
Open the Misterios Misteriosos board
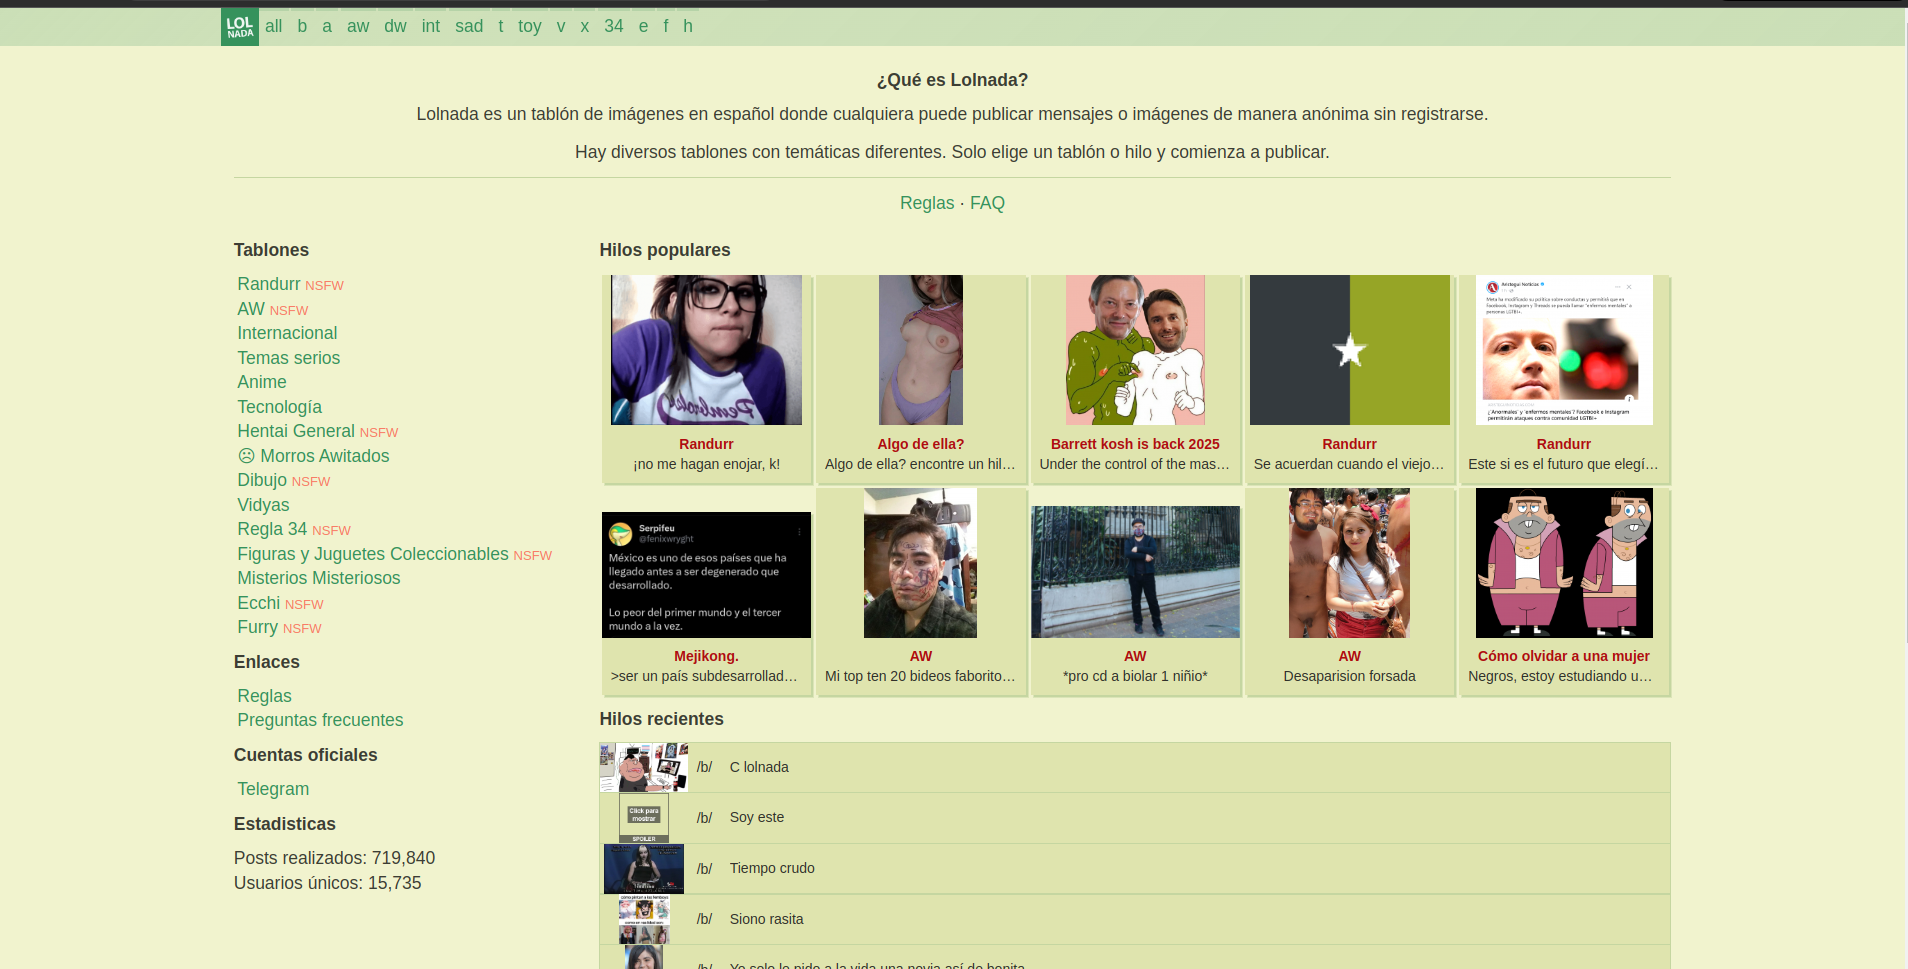[x=318, y=578]
